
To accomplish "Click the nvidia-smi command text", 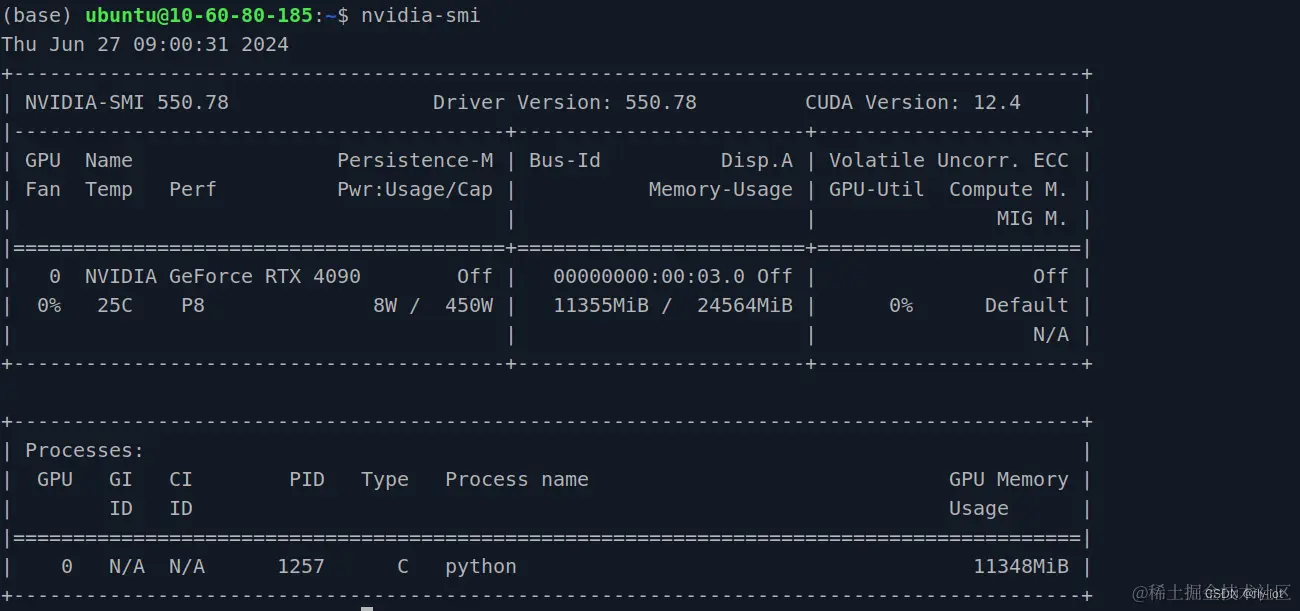I will [421, 16].
